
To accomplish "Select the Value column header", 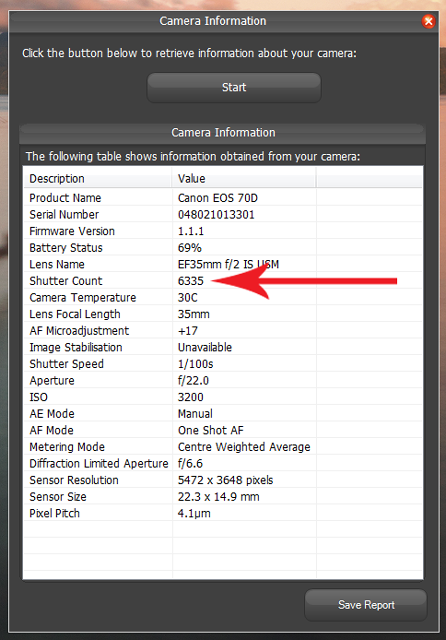I will [x=244, y=179].
